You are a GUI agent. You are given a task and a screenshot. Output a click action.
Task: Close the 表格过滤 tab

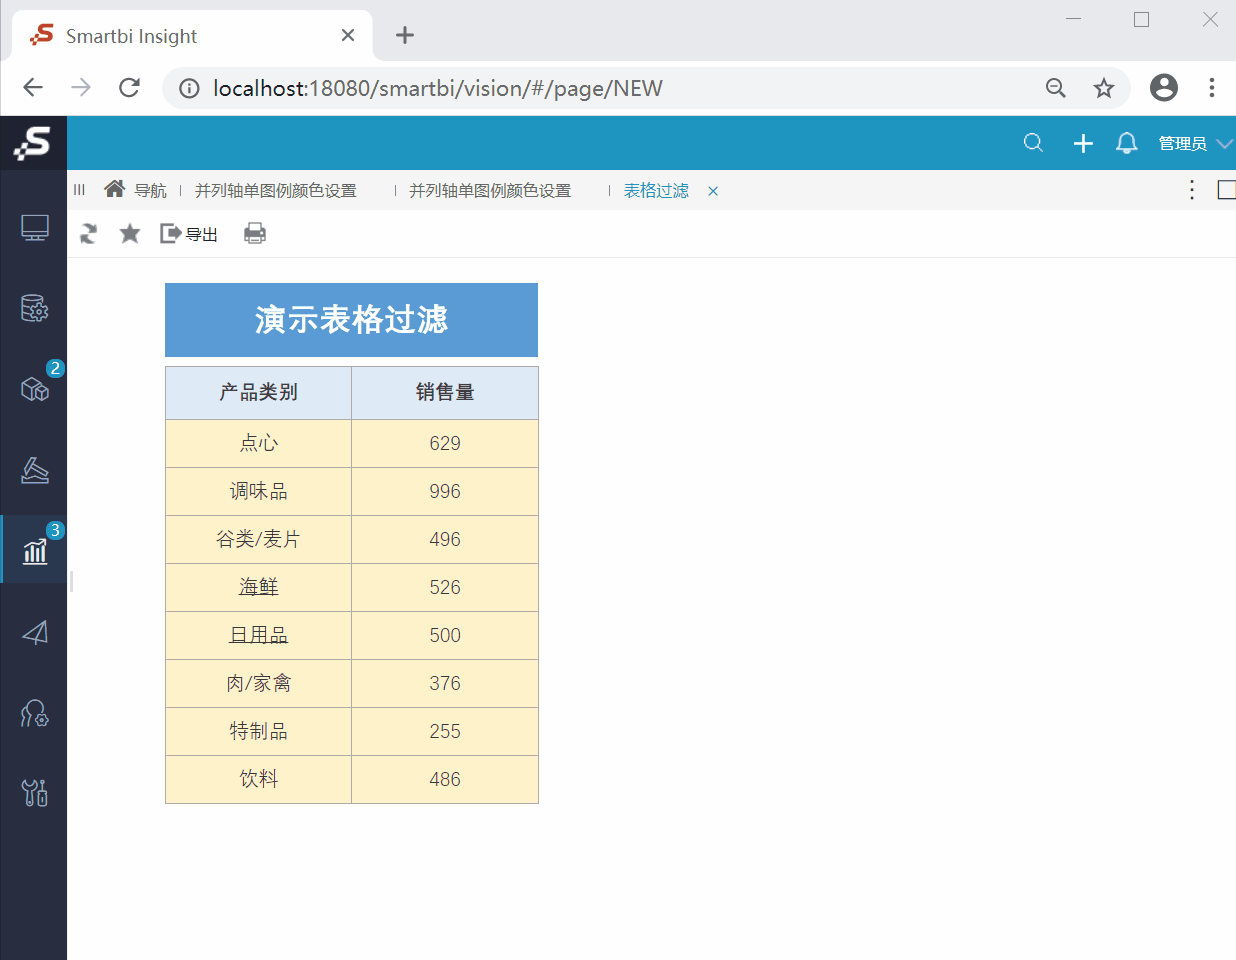tap(713, 191)
